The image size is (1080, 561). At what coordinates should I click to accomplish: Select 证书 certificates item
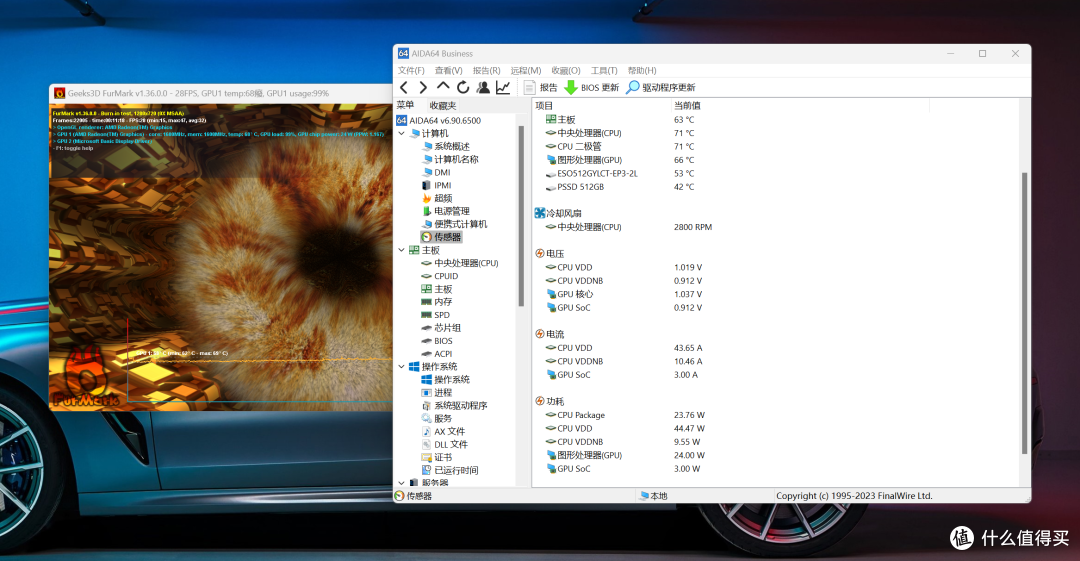[x=437, y=458]
